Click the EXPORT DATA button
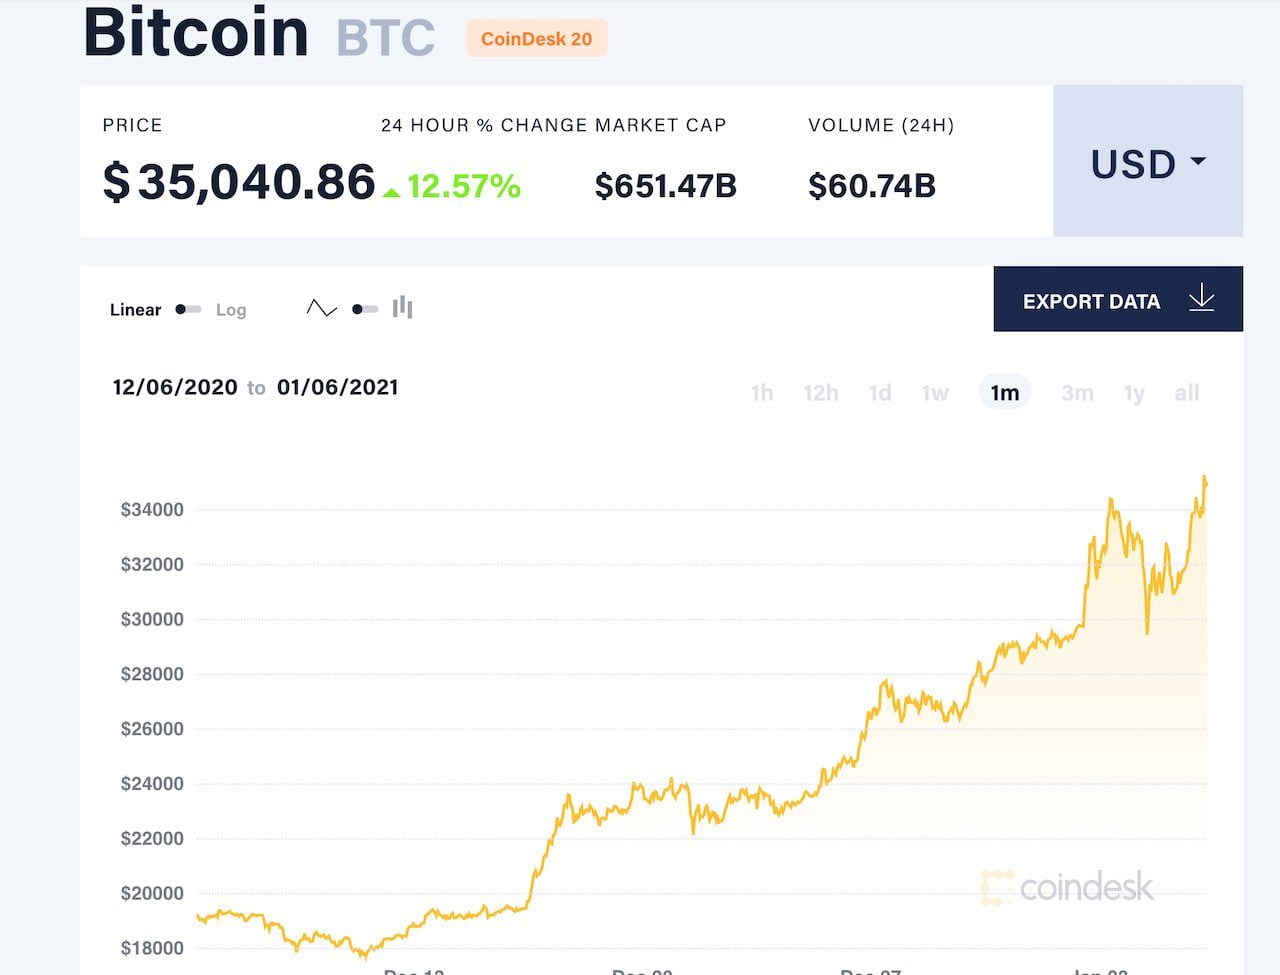 tap(1118, 299)
